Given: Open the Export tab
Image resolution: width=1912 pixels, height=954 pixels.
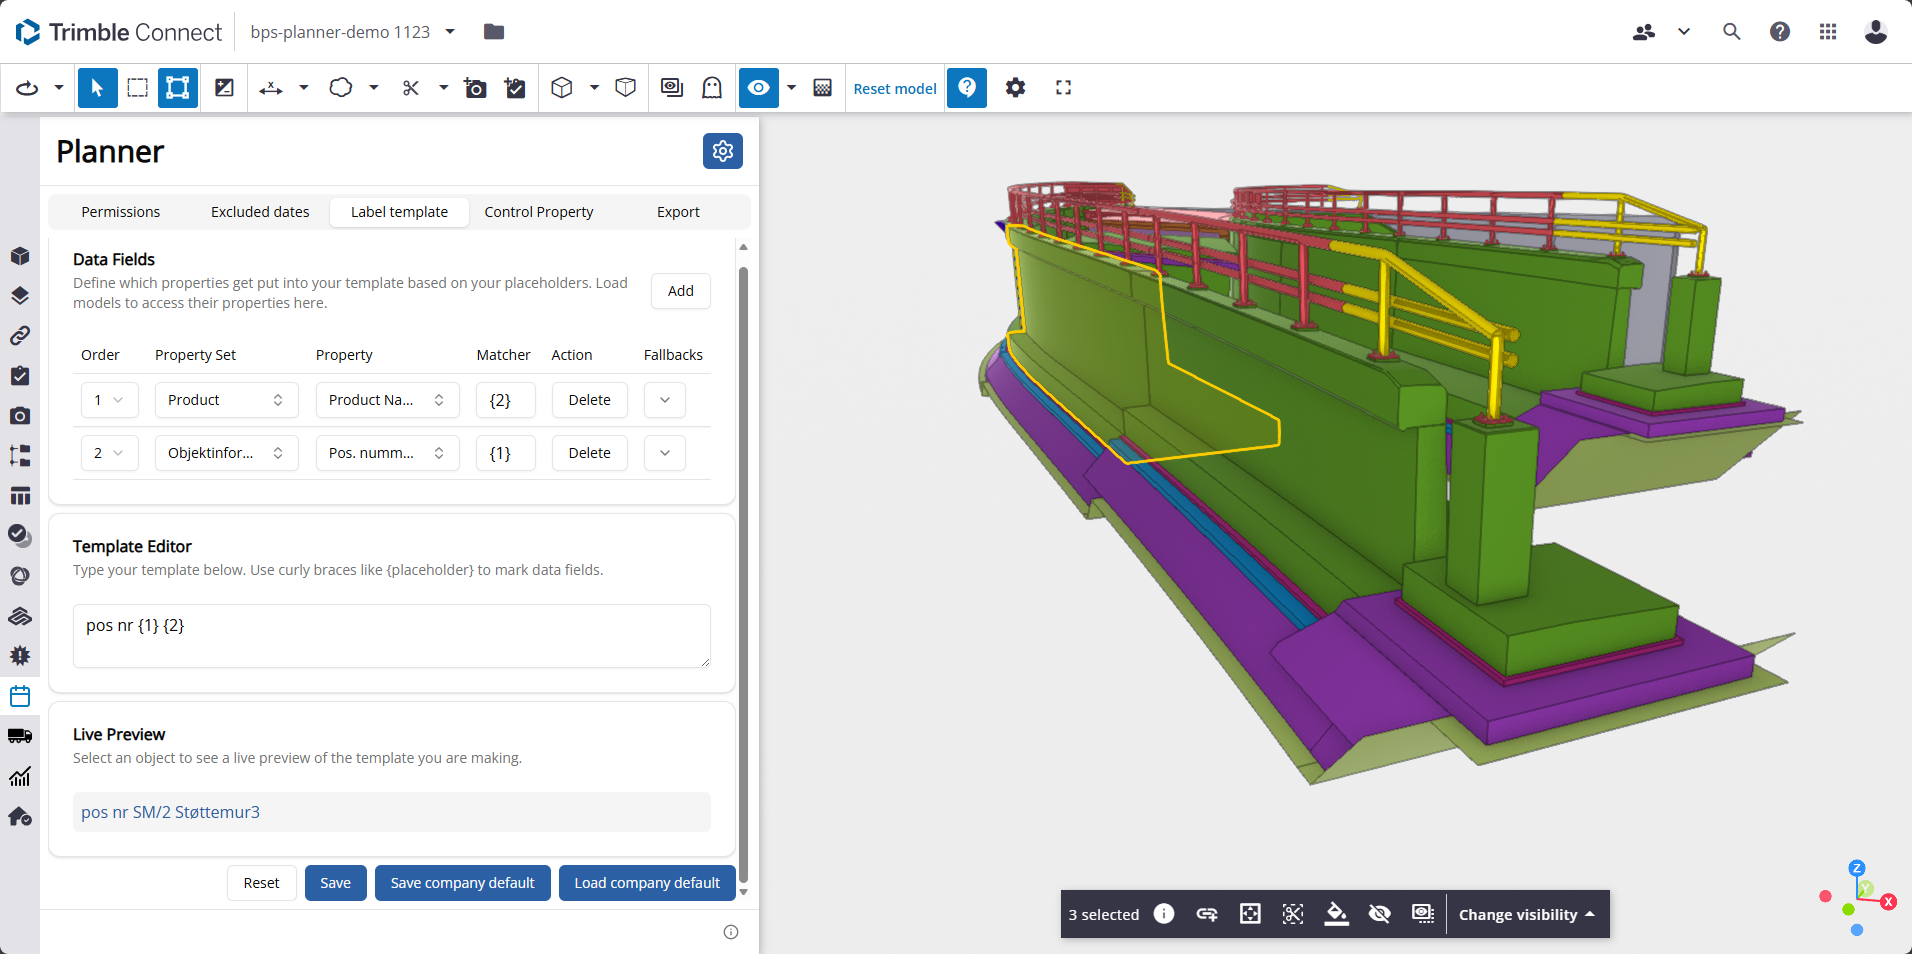Looking at the screenshot, I should tap(678, 212).
